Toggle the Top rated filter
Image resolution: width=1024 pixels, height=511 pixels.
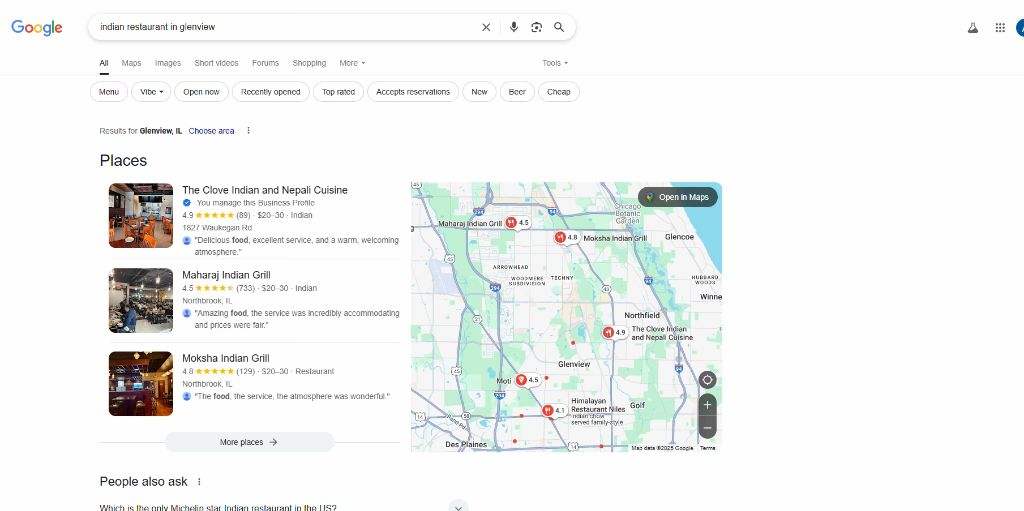pos(338,92)
